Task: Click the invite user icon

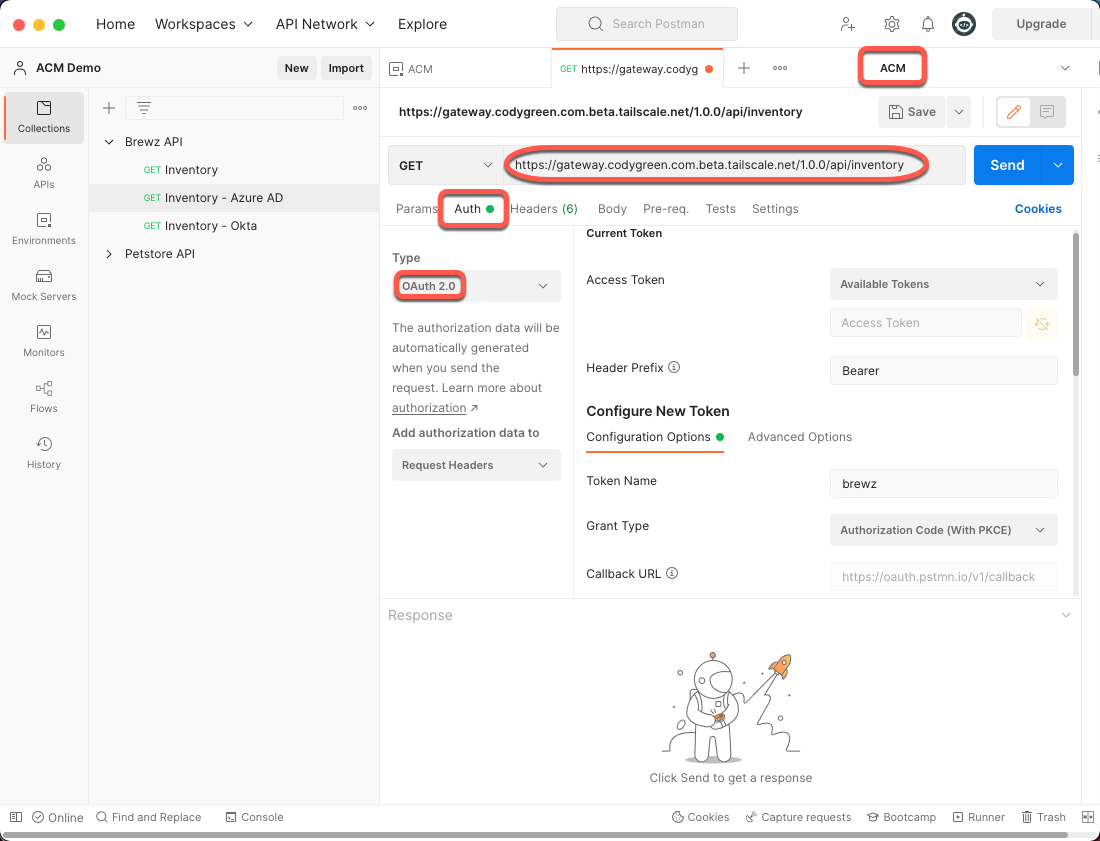Action: (848, 24)
